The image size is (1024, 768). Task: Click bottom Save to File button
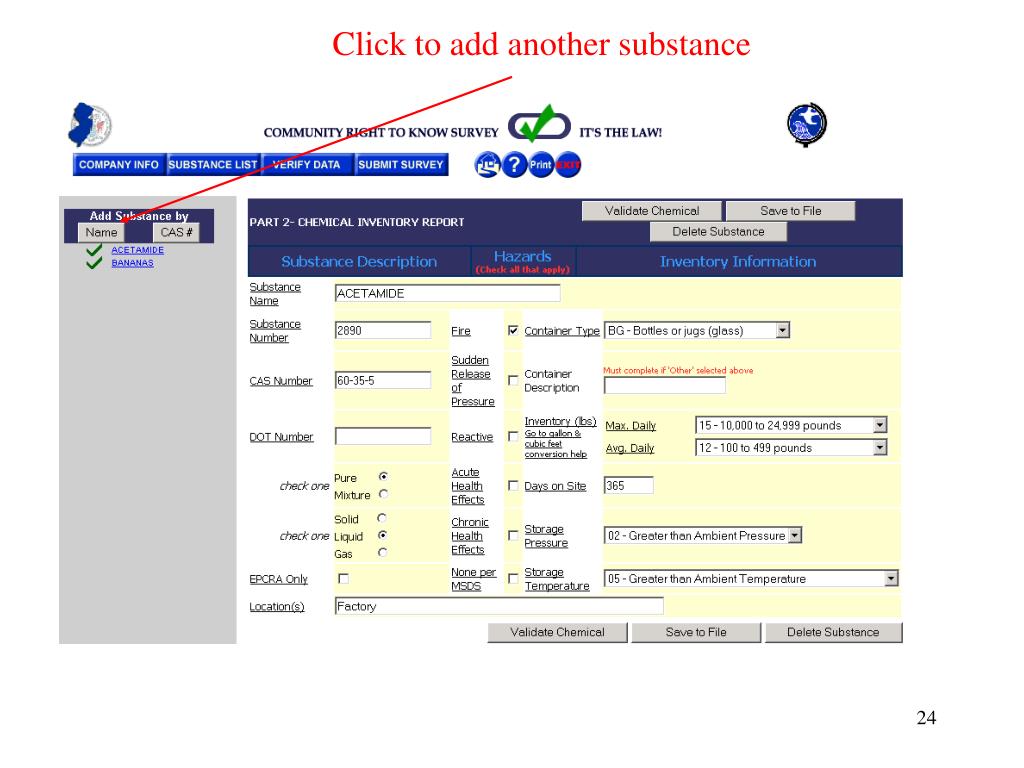[696, 632]
